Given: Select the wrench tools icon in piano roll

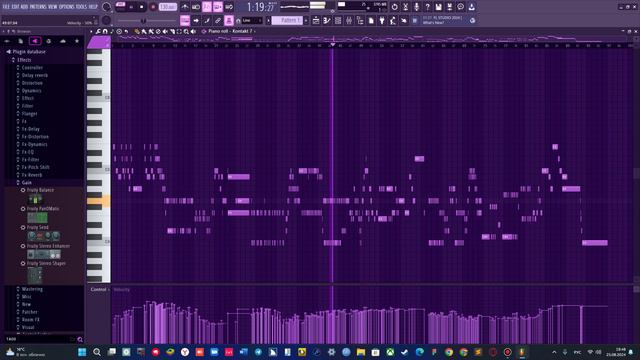Looking at the screenshot, I should (98, 31).
